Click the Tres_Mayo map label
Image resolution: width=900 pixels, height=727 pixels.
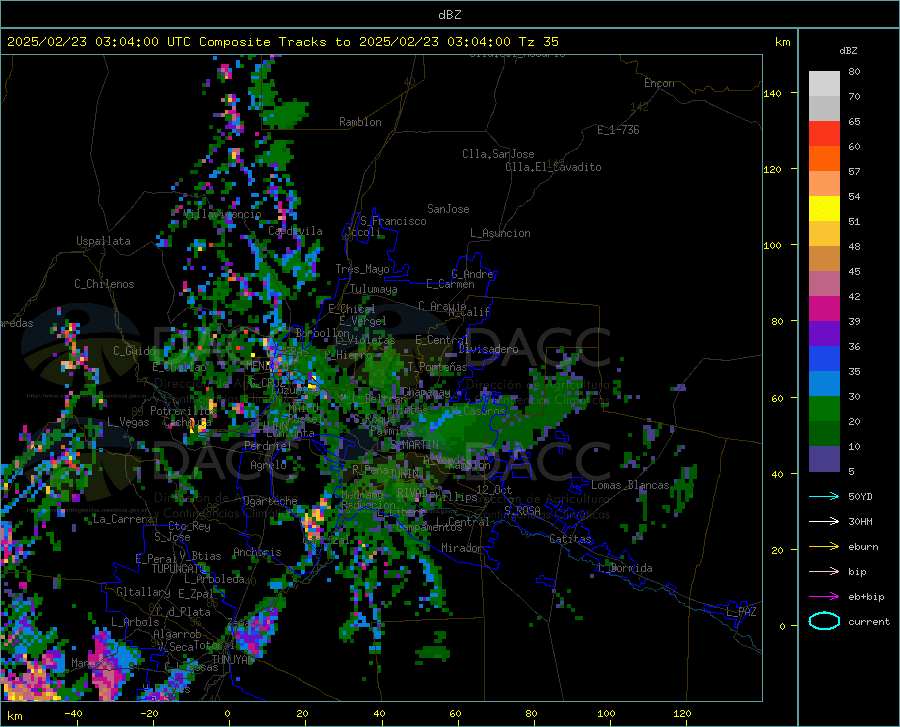[362, 269]
